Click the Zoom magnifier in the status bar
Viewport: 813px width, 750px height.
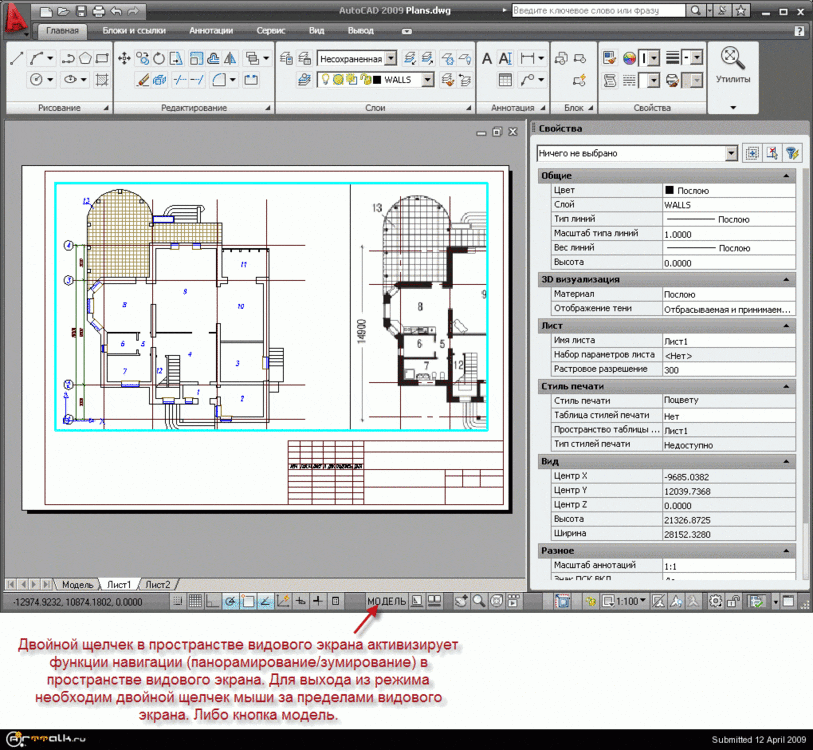479,601
